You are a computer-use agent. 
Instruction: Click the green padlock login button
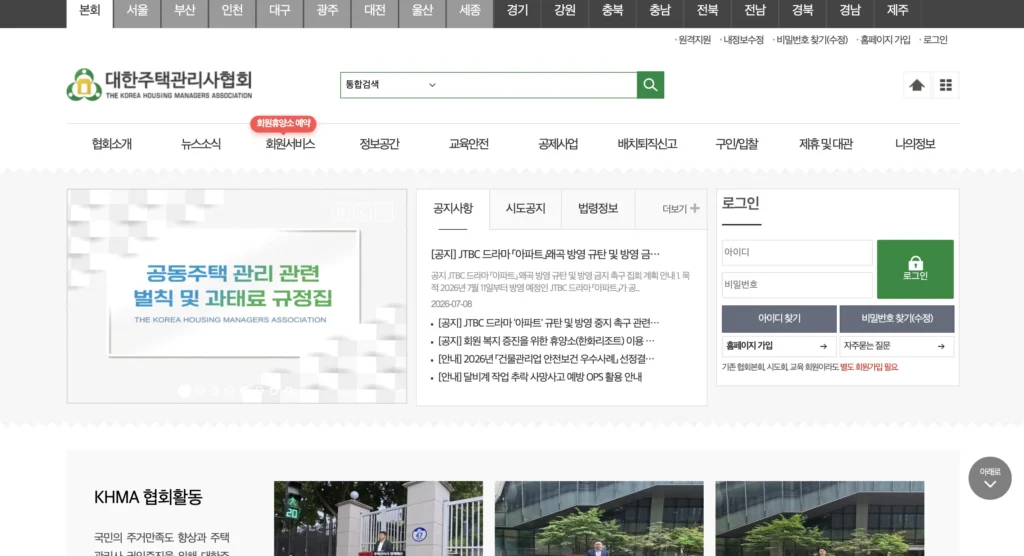pyautogui.click(x=915, y=269)
